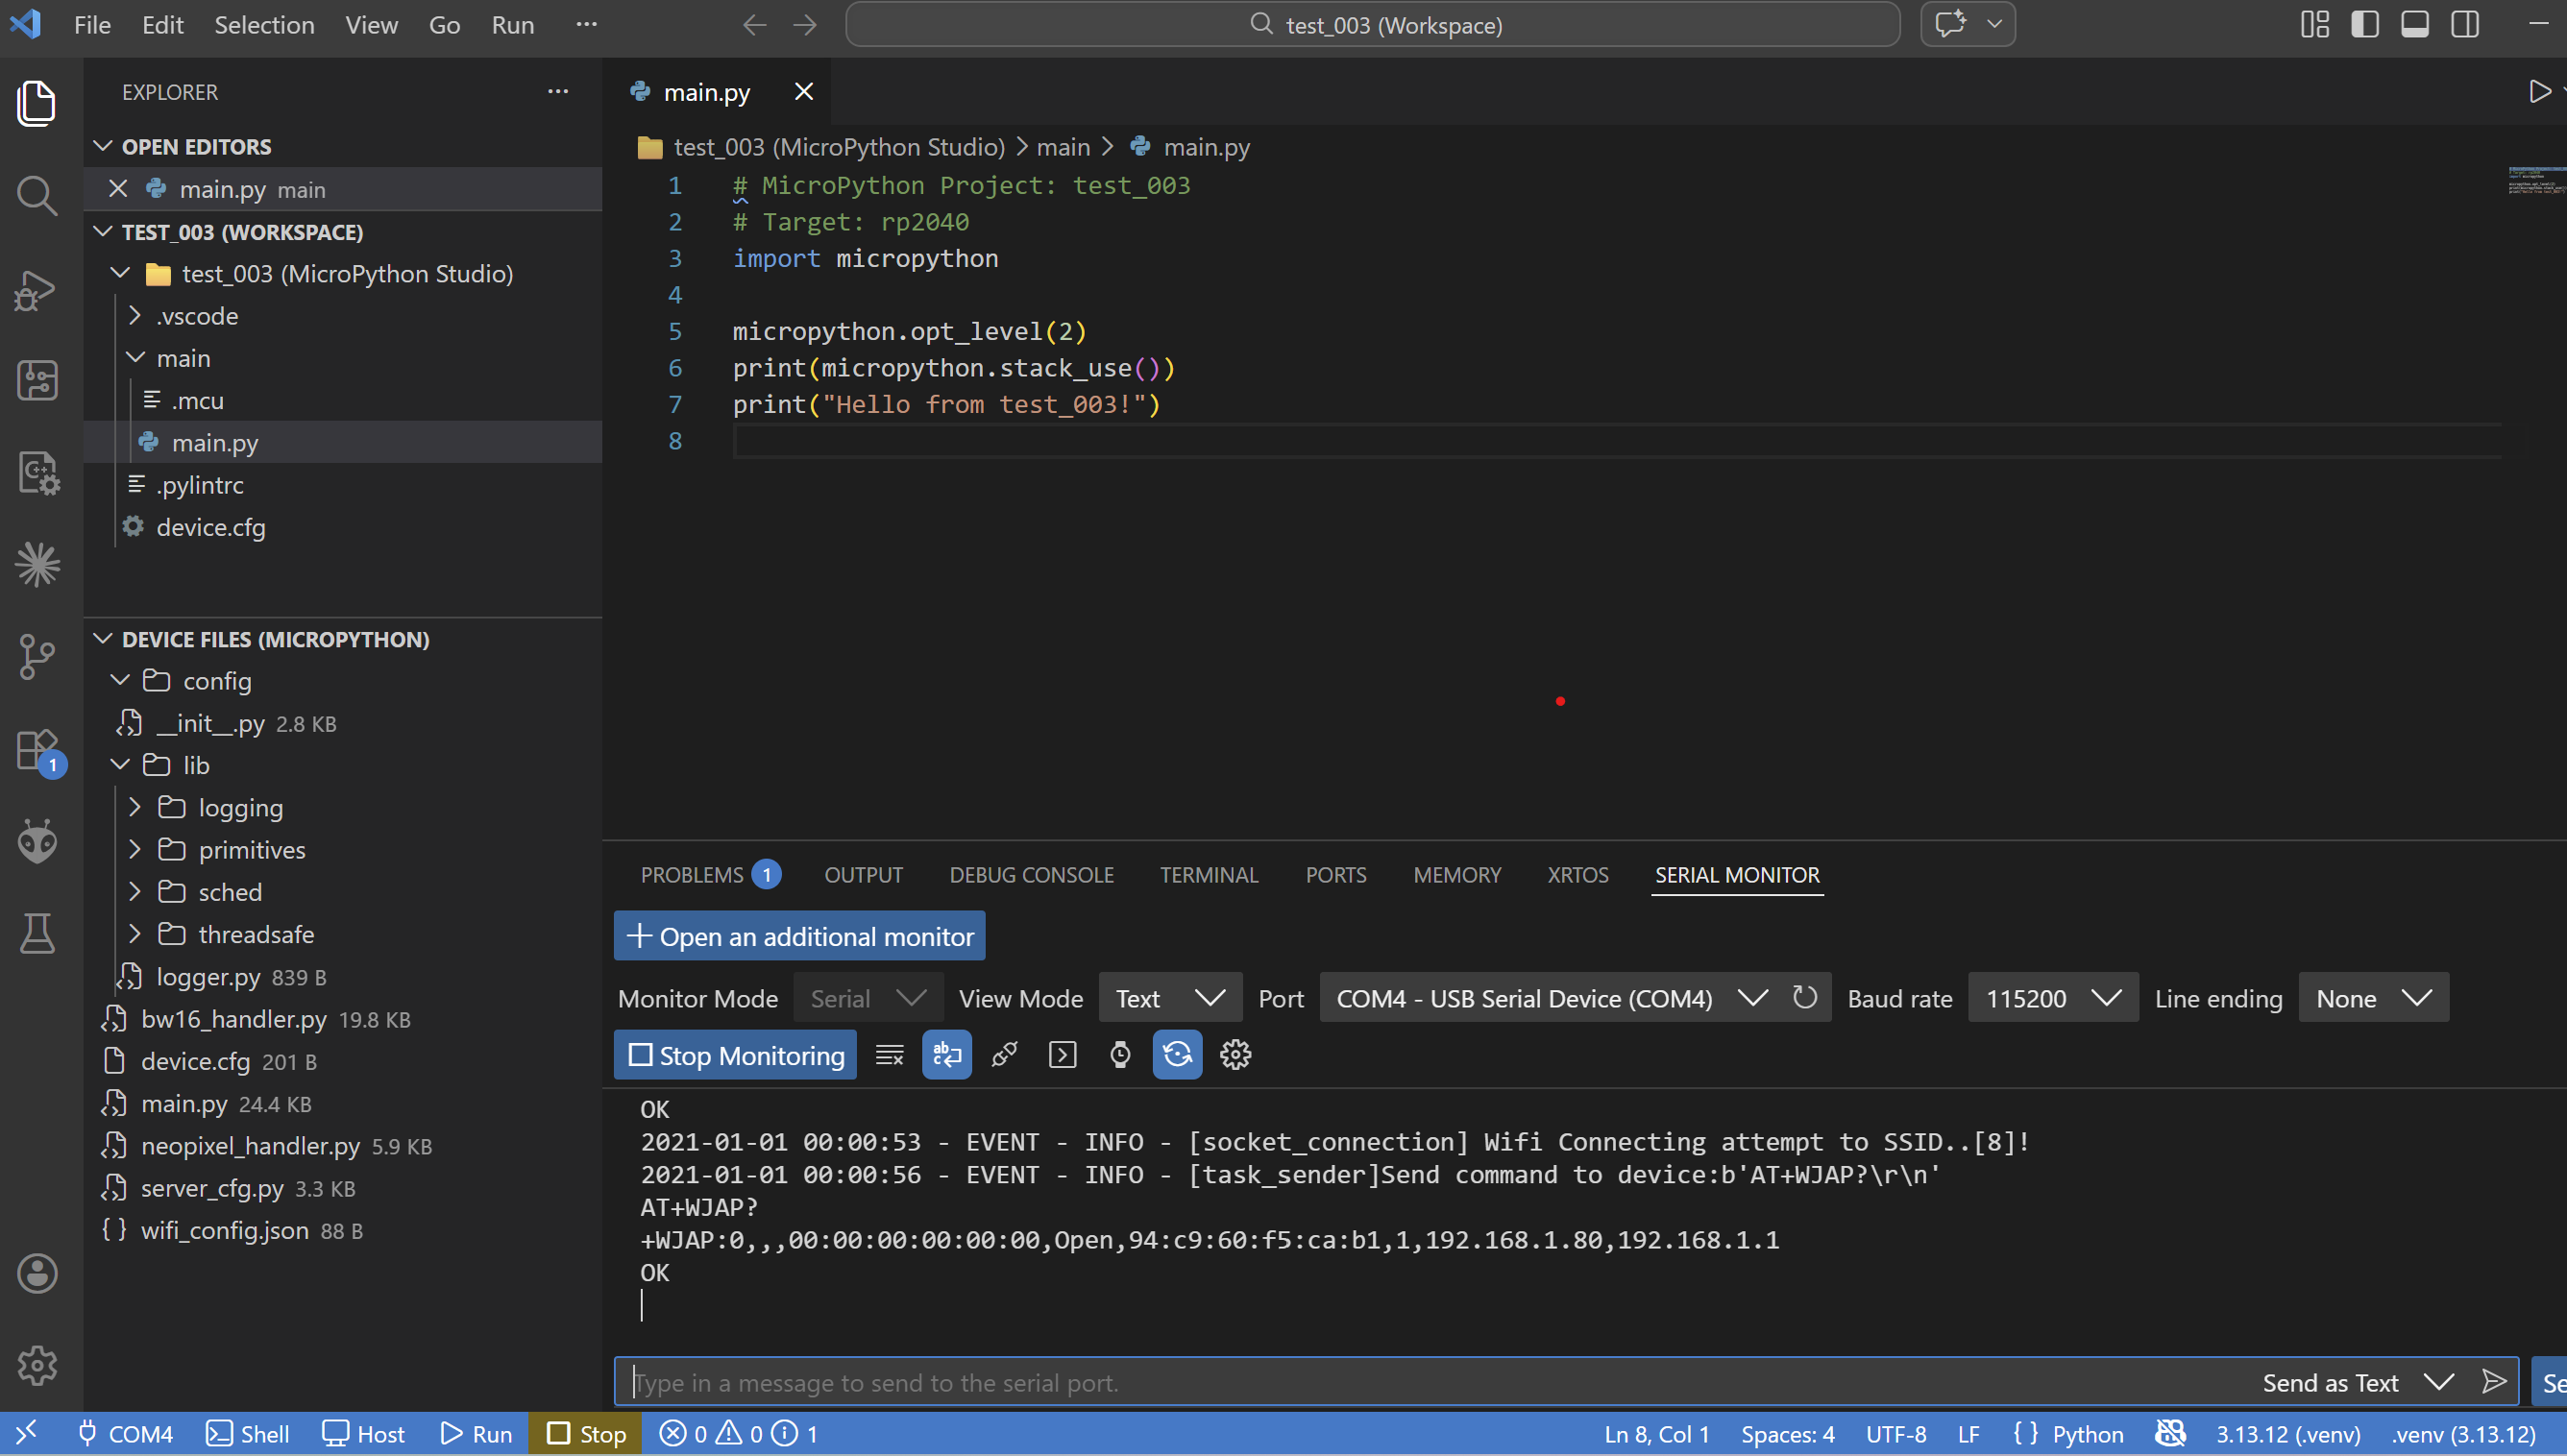Open the Line ending dropdown

pyautogui.click(x=2374, y=998)
